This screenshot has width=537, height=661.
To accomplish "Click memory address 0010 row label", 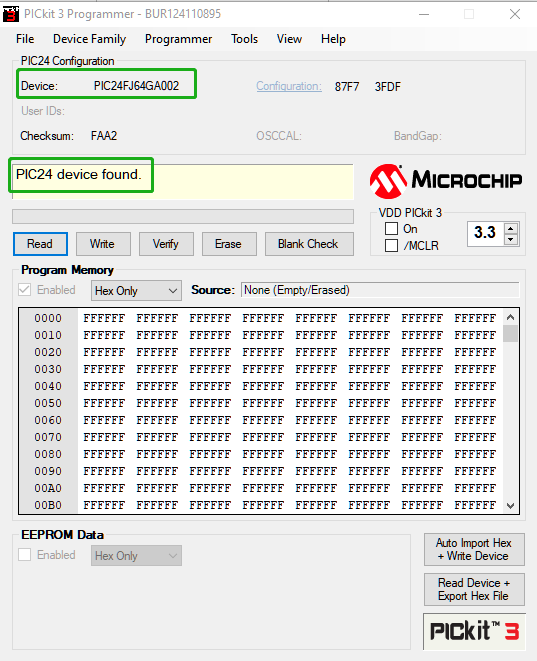I will click(48, 335).
